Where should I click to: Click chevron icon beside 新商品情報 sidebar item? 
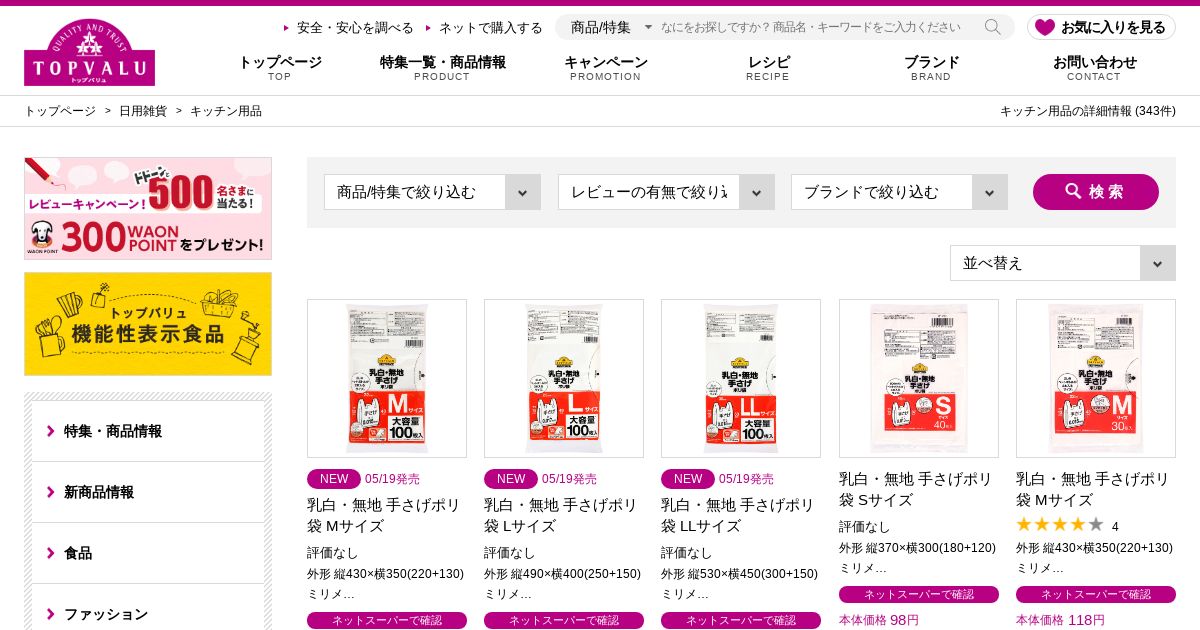click(51, 492)
